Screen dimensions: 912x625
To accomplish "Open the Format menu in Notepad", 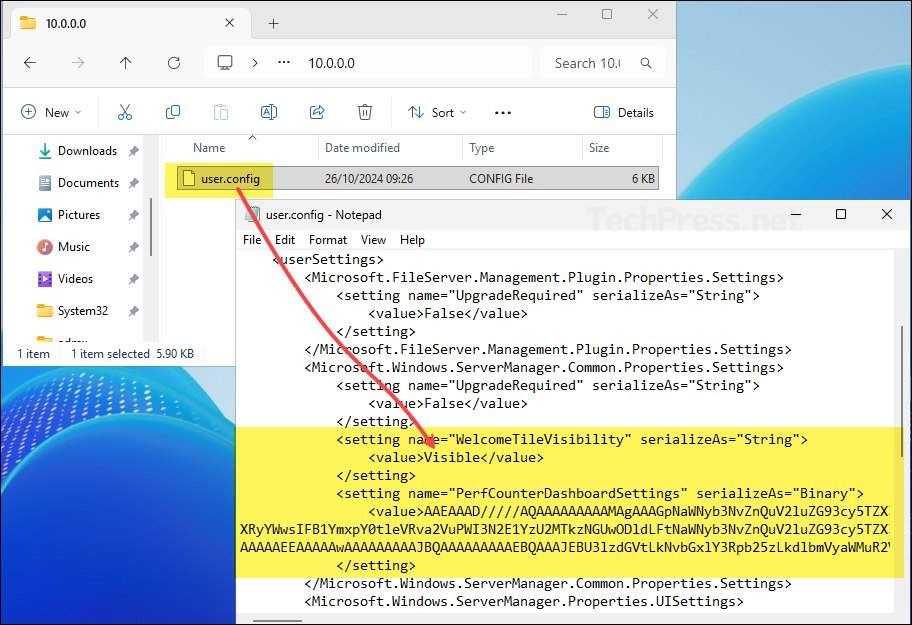I will (x=328, y=239).
